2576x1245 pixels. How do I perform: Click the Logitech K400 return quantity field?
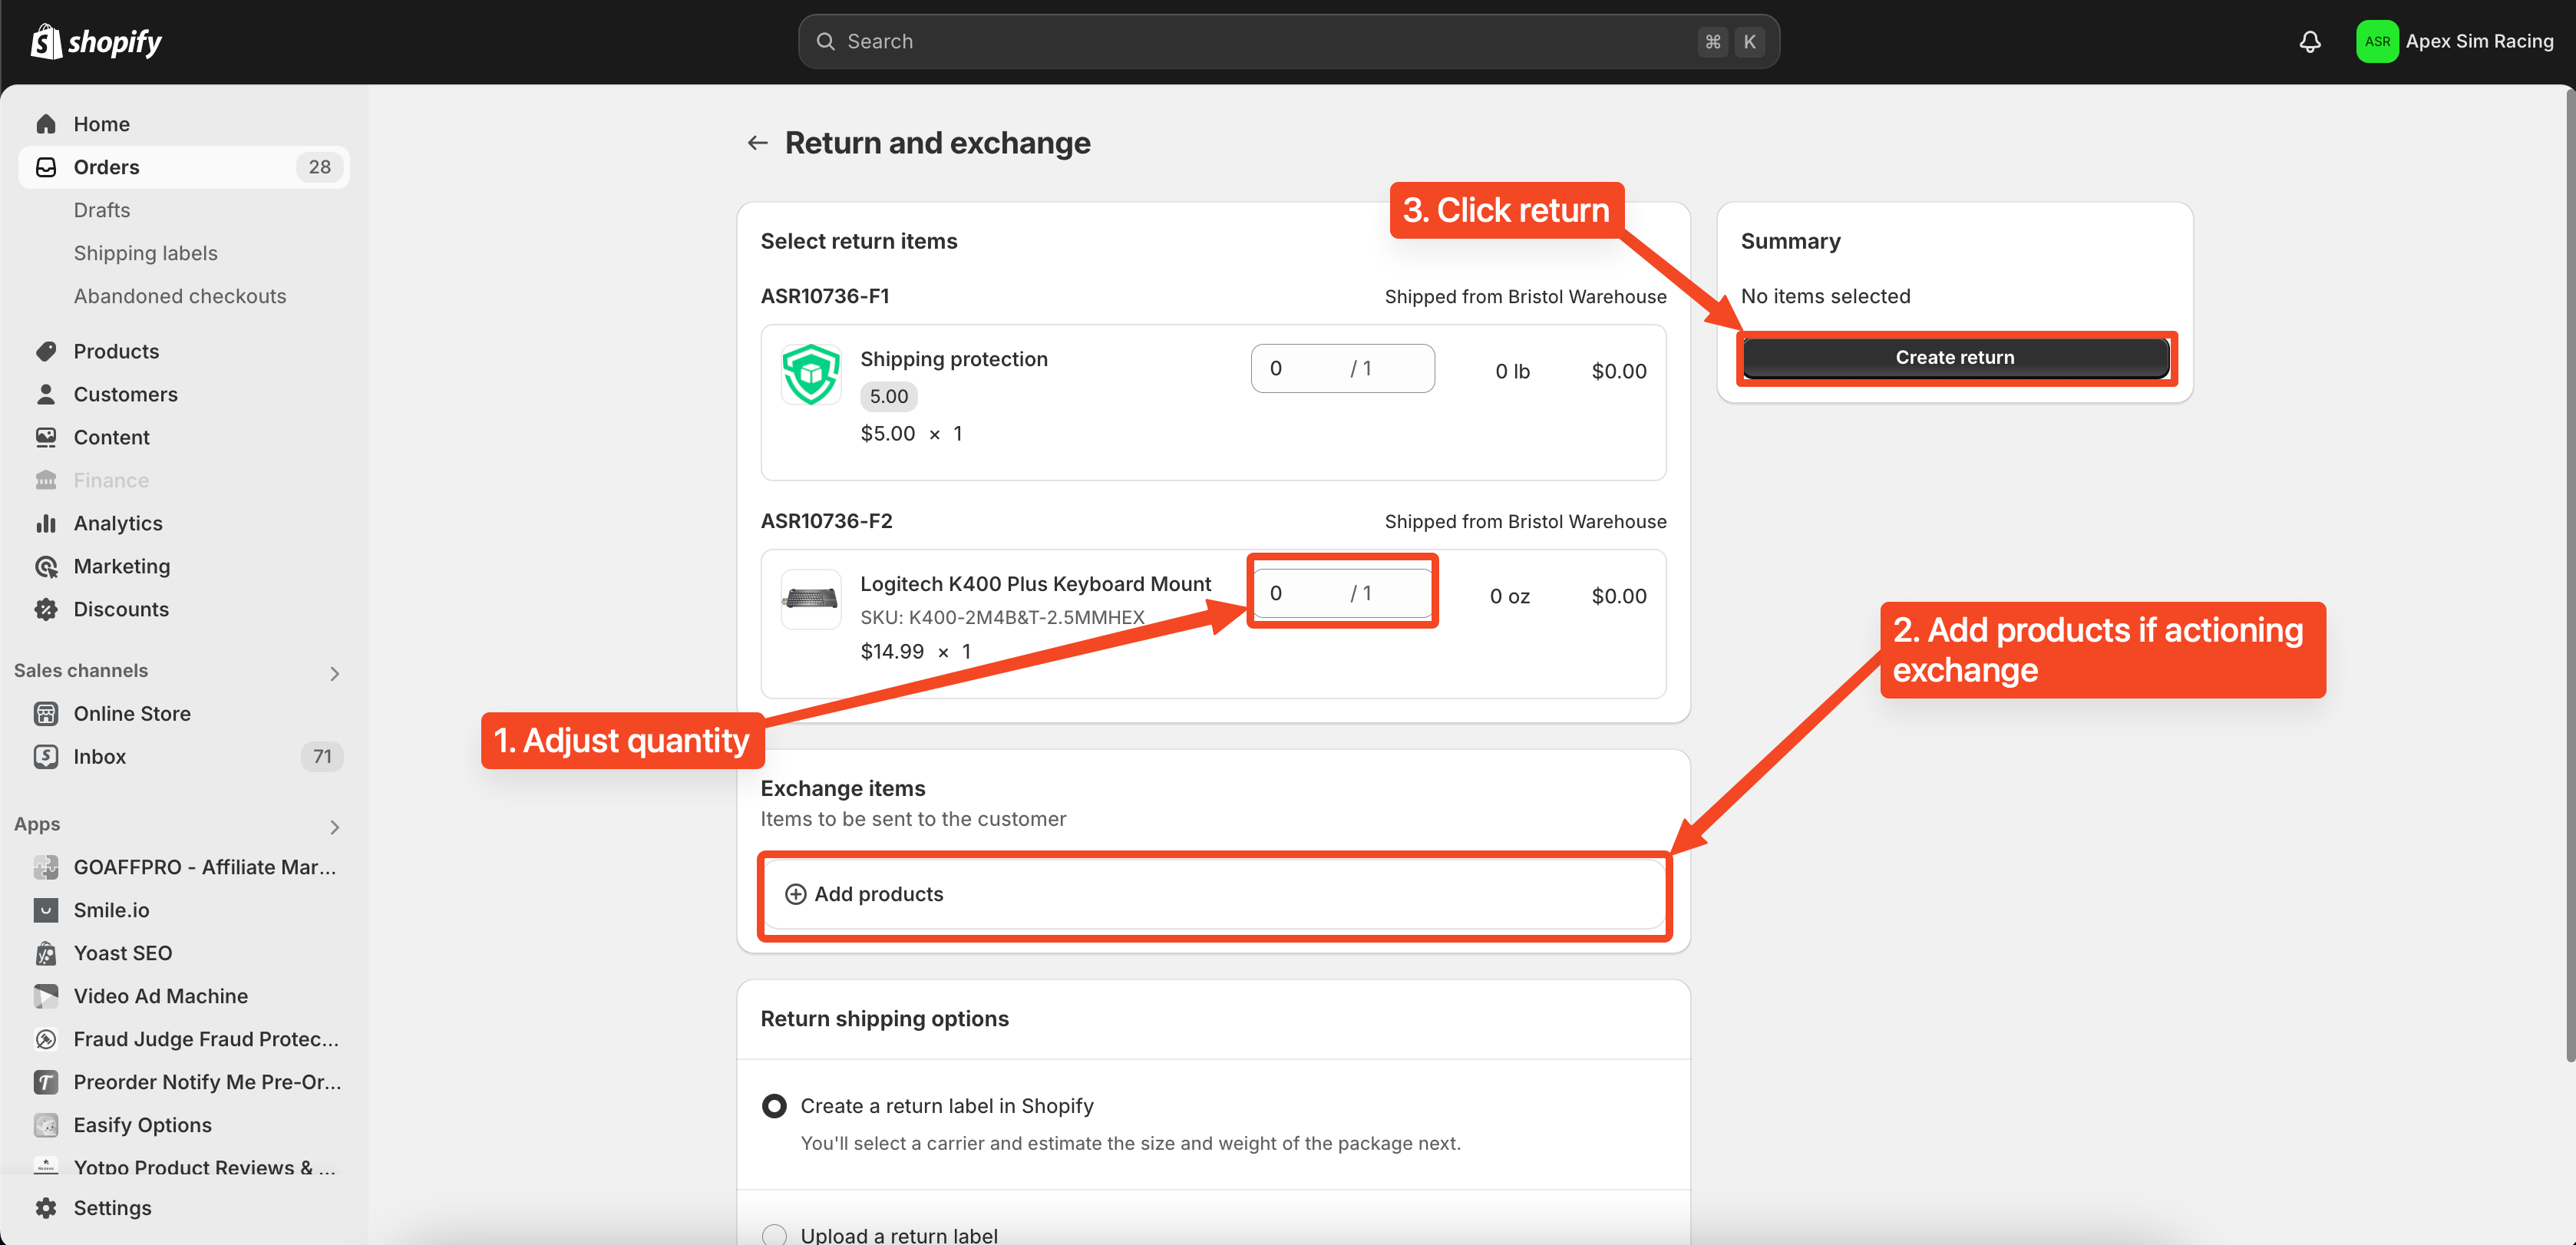1300,593
